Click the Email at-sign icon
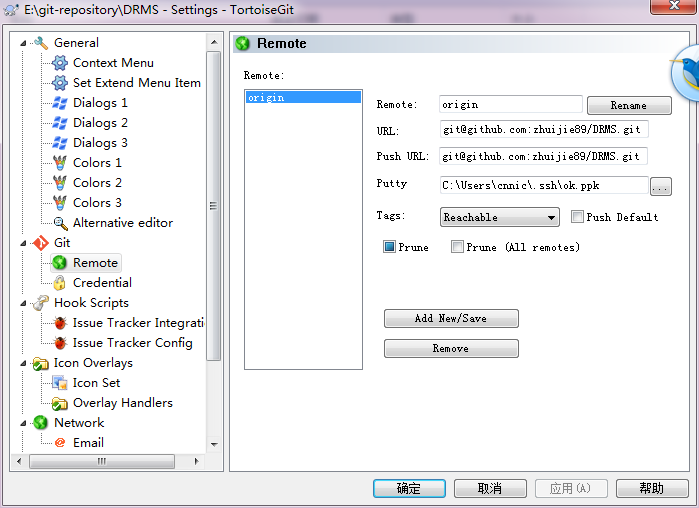Screen dimensions: 699x508 (60, 443)
